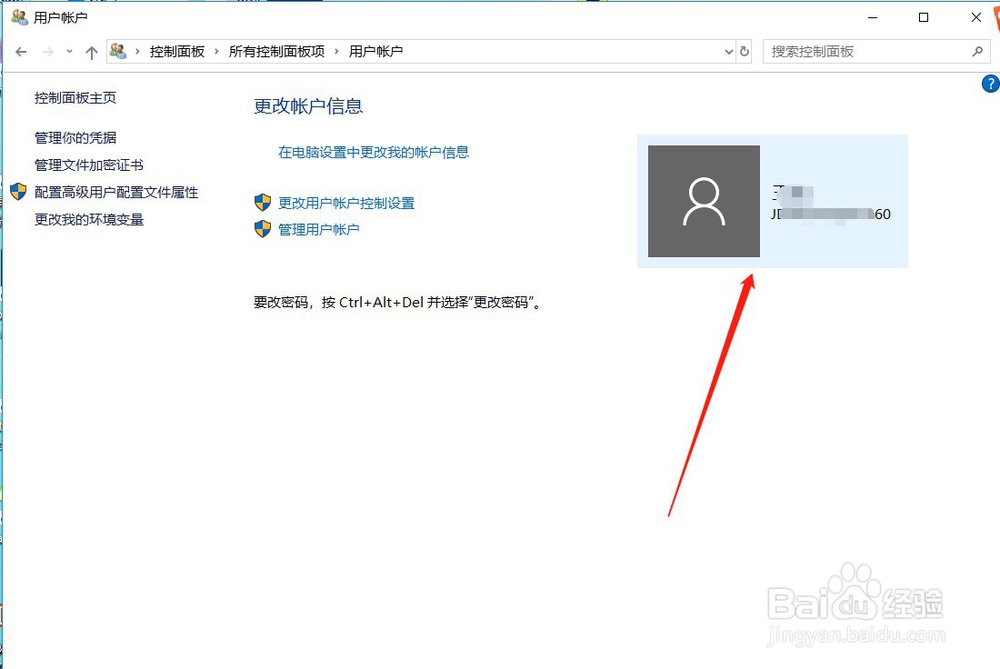The height and width of the screenshot is (669, 1000).
Task: Click the user accounts icon in the address bar
Action: click(118, 51)
